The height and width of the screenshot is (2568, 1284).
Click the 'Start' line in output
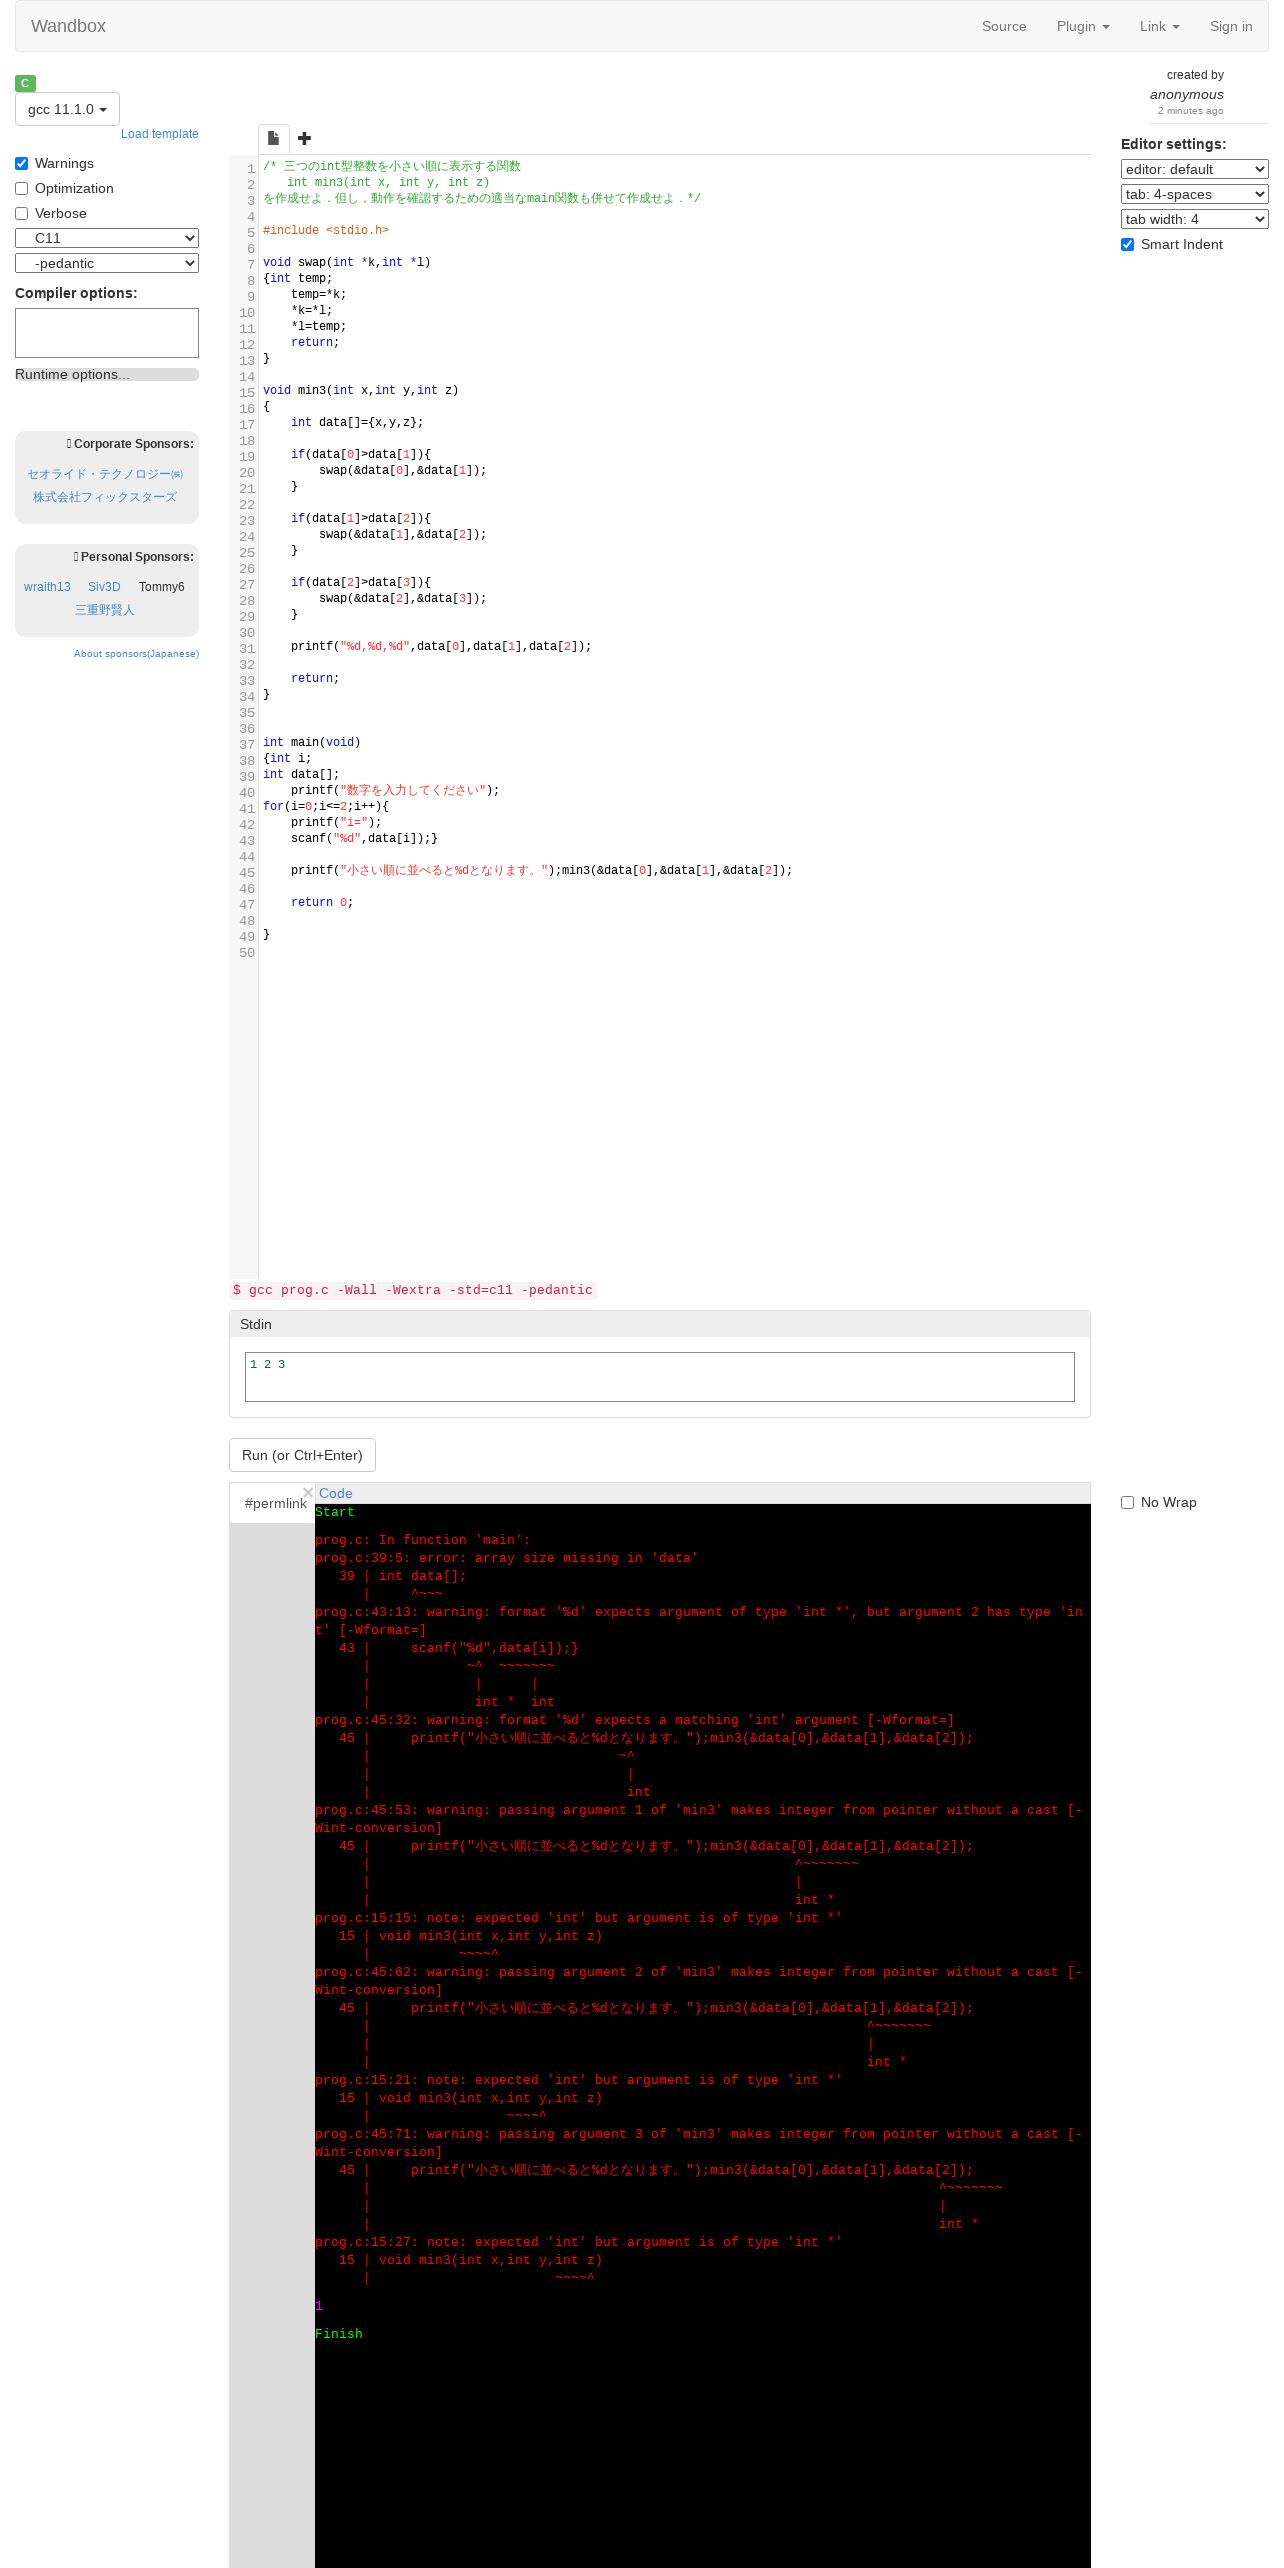(334, 1512)
